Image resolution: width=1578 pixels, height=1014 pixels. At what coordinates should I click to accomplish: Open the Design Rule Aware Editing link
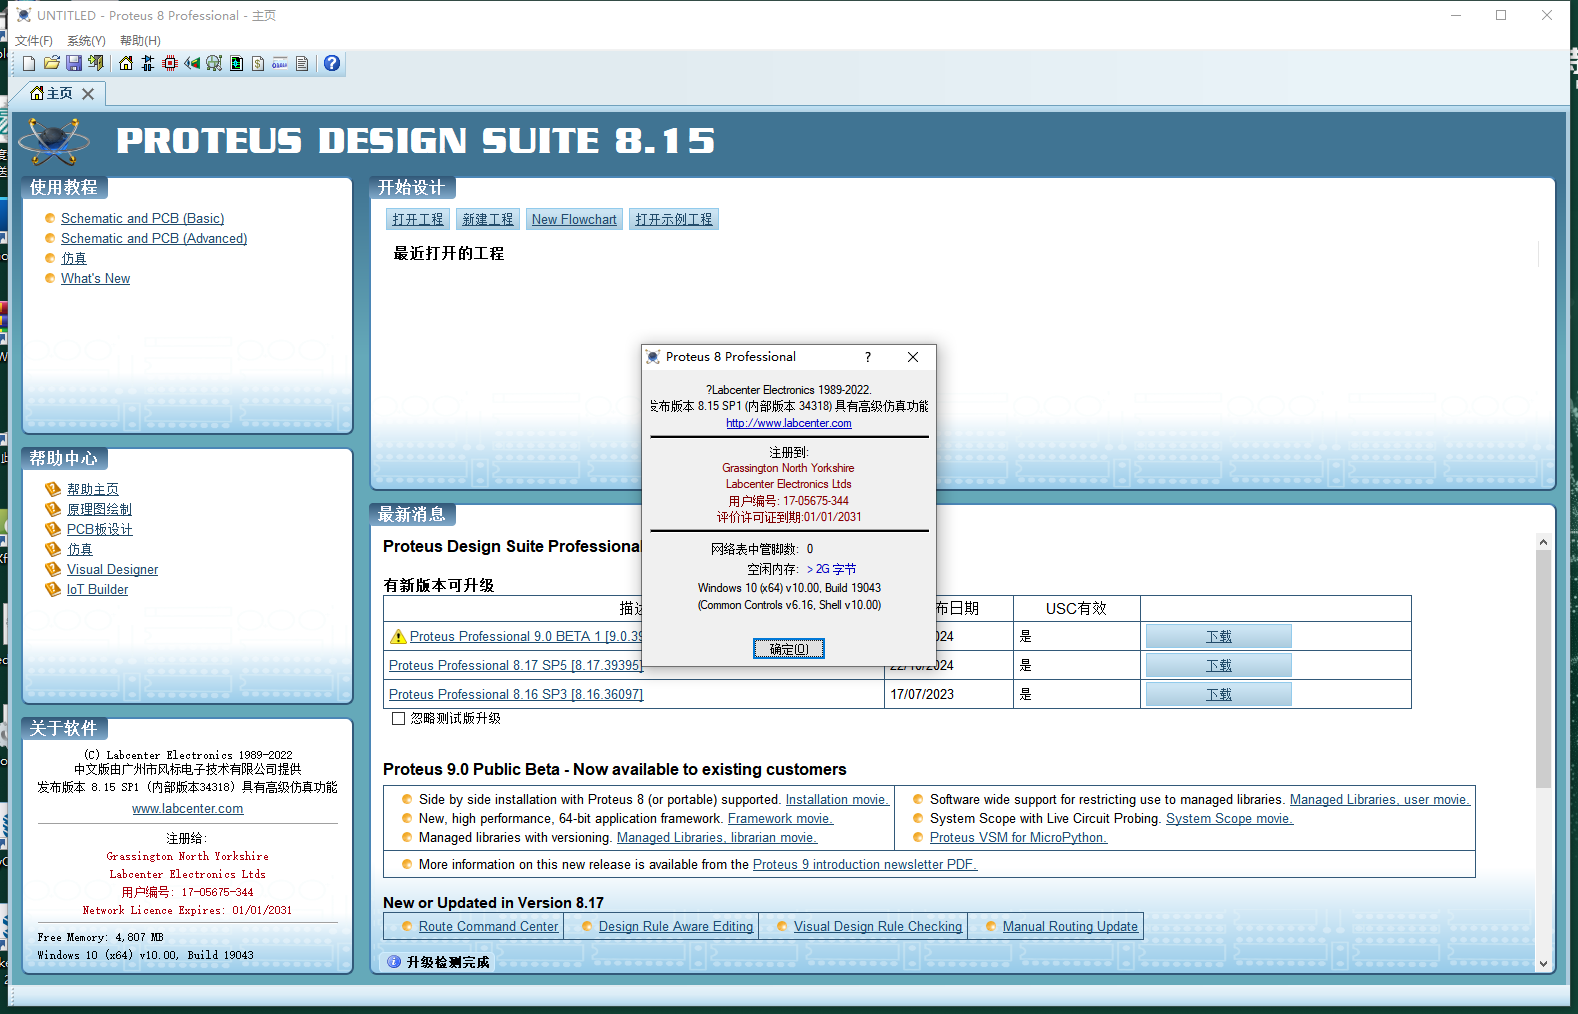pos(676,926)
